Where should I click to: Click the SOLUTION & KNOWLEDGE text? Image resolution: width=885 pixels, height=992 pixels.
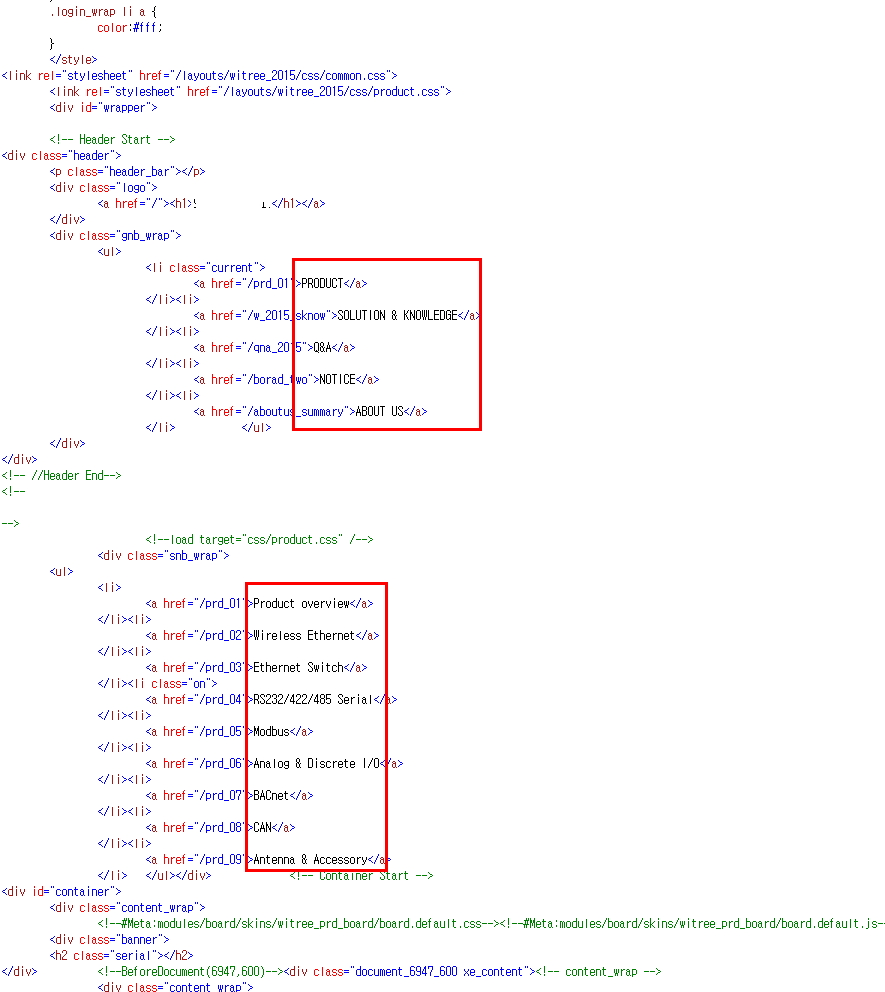point(398,315)
